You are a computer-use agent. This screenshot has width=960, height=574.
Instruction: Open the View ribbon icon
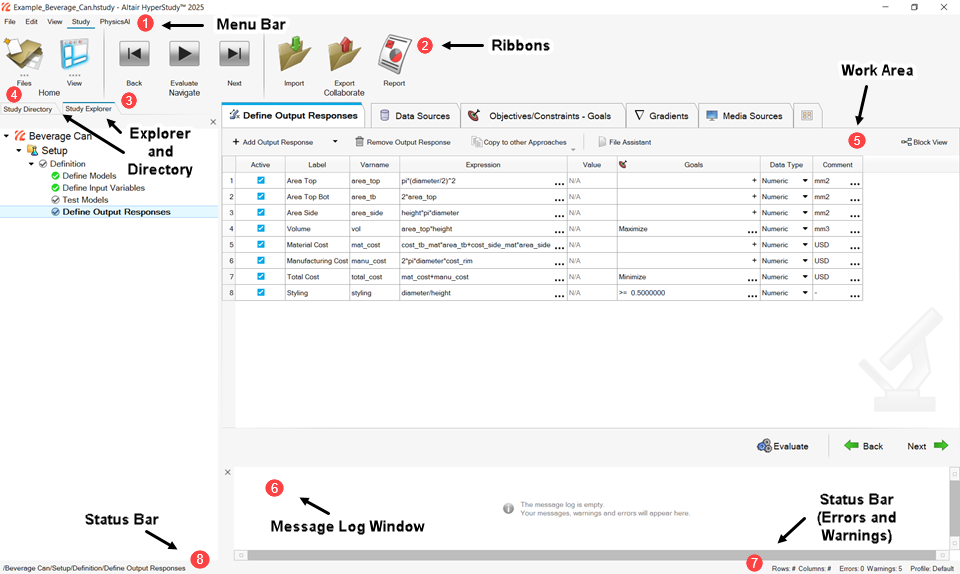(74, 55)
